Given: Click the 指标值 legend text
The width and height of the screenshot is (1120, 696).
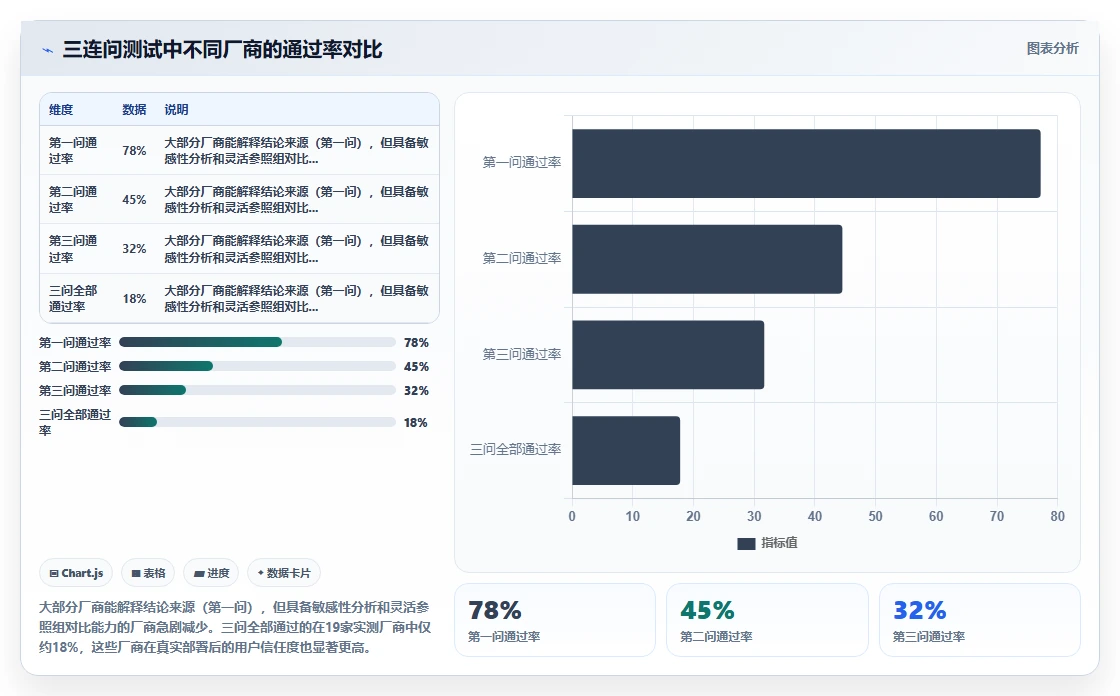Looking at the screenshot, I should (x=779, y=543).
